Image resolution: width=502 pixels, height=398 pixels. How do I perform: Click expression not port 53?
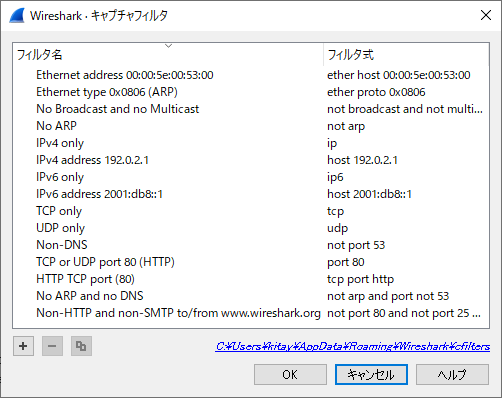(x=356, y=245)
